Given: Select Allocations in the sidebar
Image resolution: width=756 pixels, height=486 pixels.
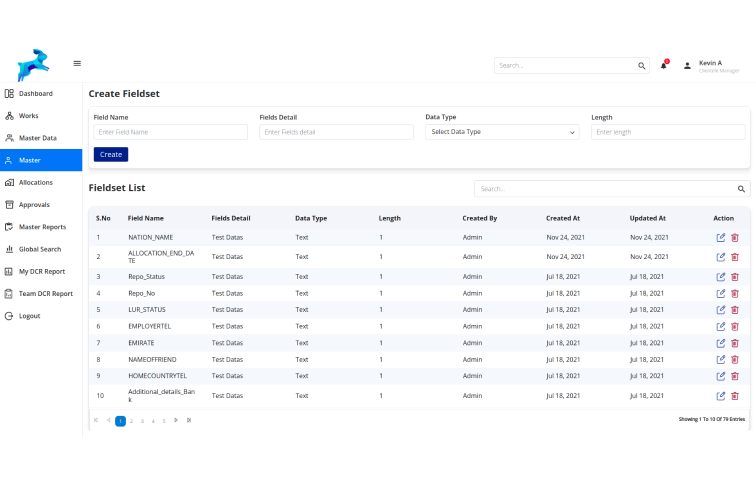Looking at the screenshot, I should (x=35, y=182).
